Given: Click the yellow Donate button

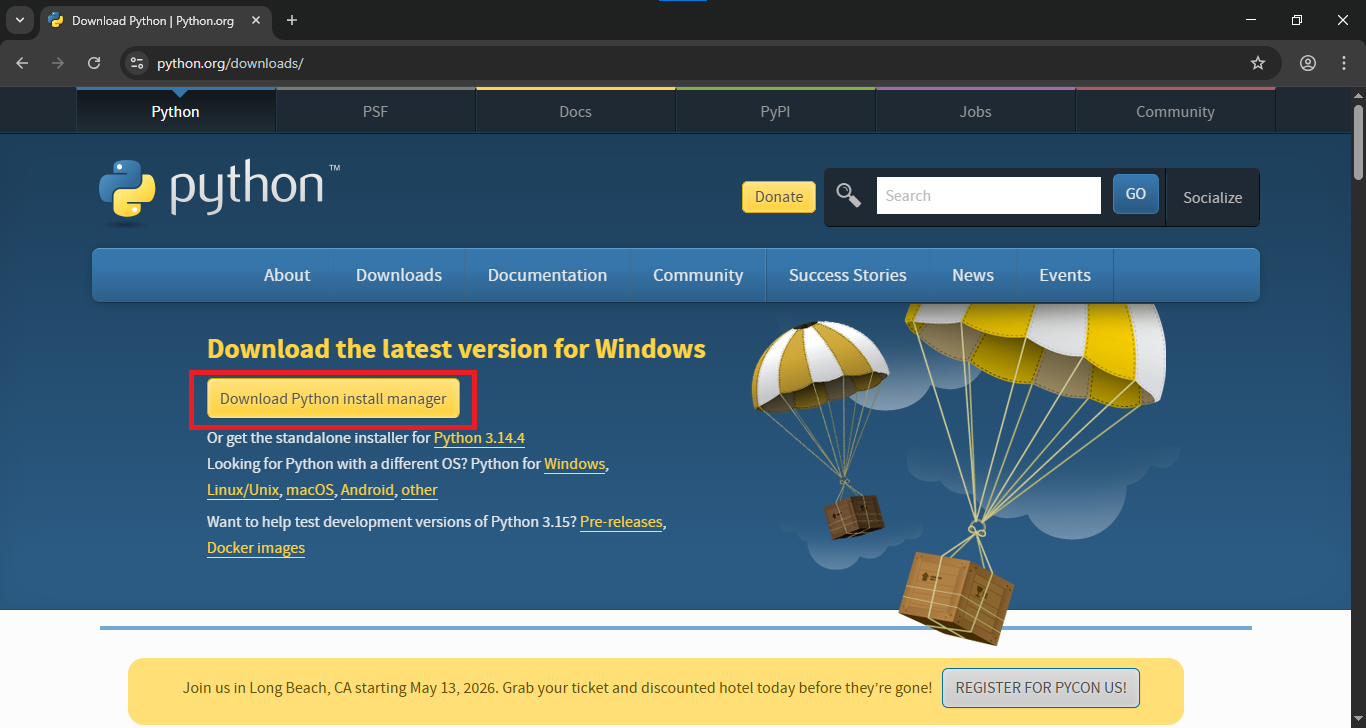Looking at the screenshot, I should [779, 197].
